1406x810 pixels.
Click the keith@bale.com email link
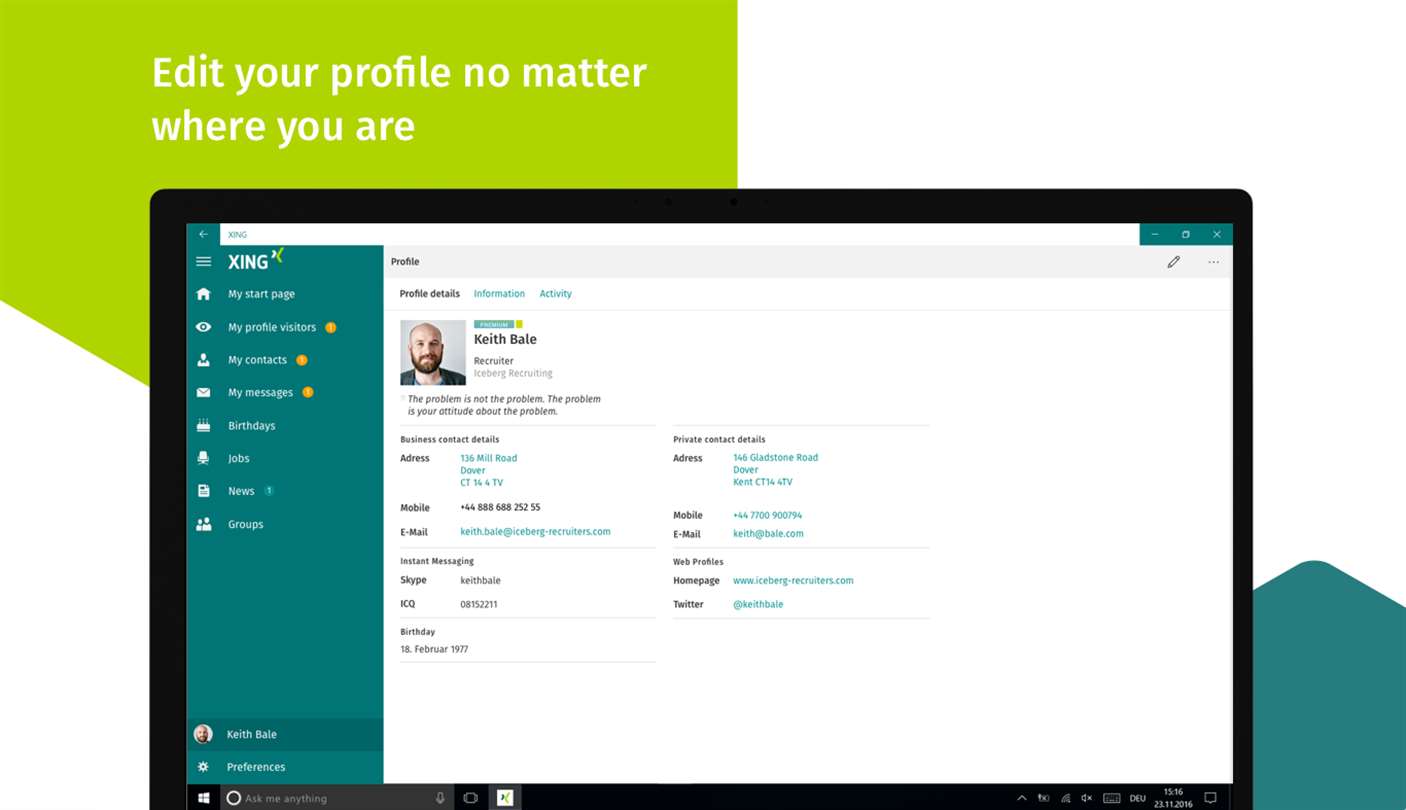point(768,534)
